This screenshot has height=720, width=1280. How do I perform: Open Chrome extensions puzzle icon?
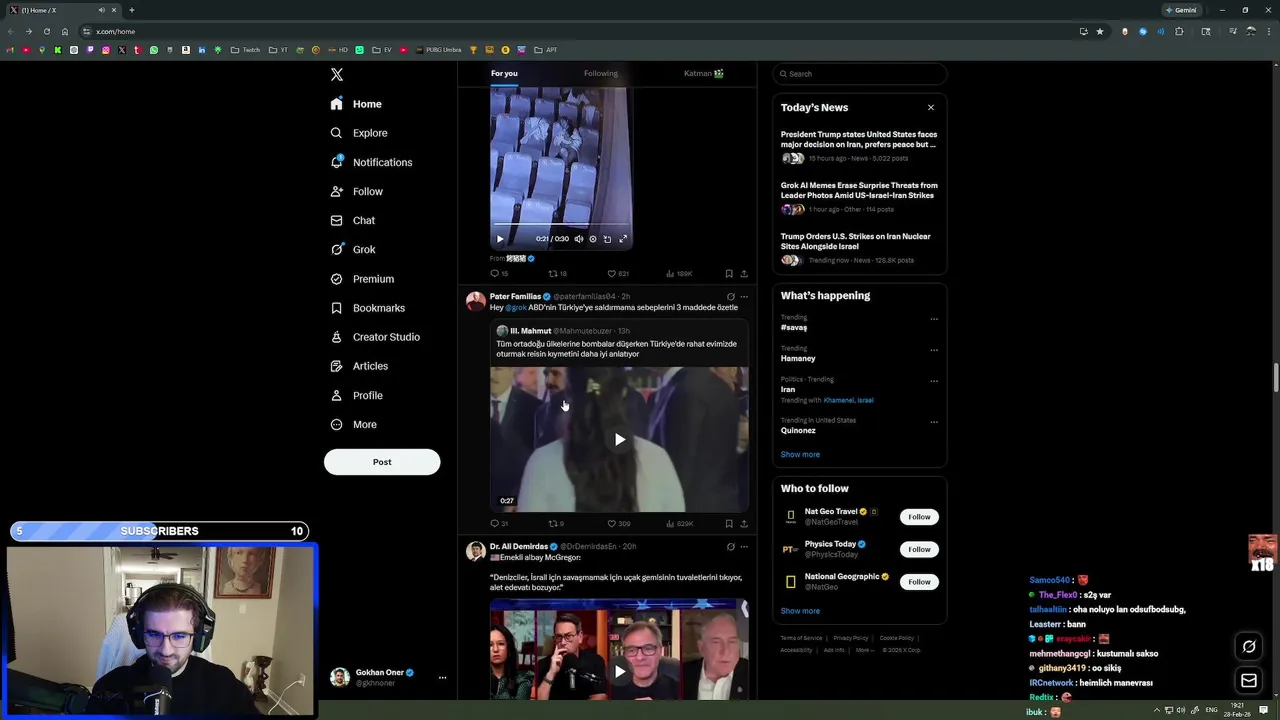point(1179,31)
